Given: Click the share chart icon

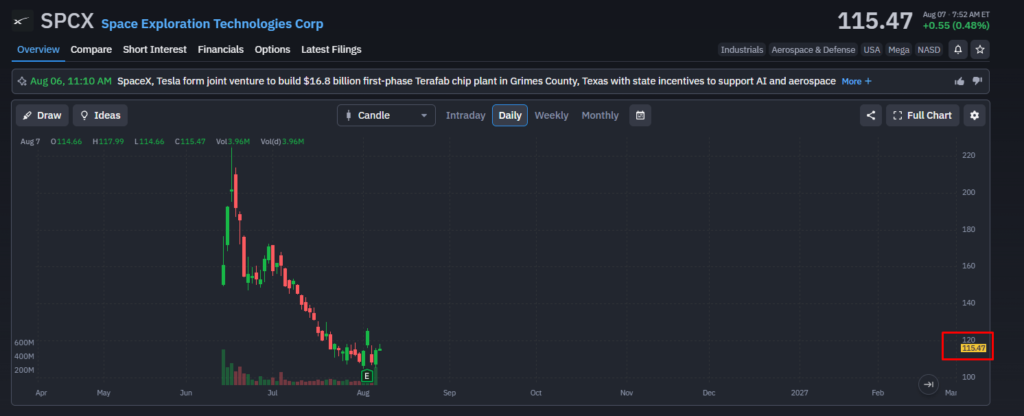Looking at the screenshot, I should (x=871, y=116).
